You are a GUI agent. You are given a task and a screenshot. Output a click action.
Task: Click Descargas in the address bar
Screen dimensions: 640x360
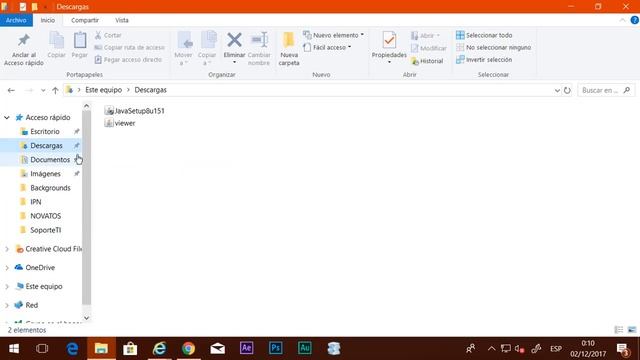pyautogui.click(x=151, y=90)
